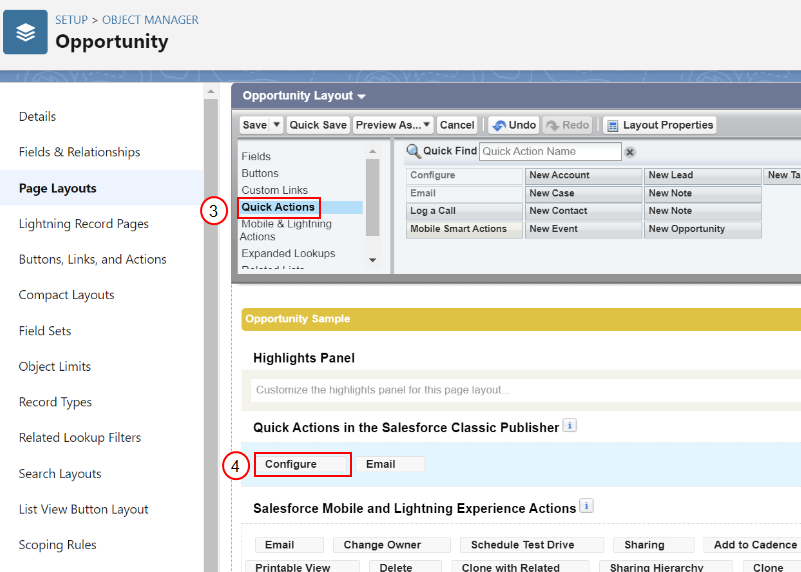The width and height of the screenshot is (801, 572).
Task: Open Buttons, Links, and Actions
Action: (92, 259)
